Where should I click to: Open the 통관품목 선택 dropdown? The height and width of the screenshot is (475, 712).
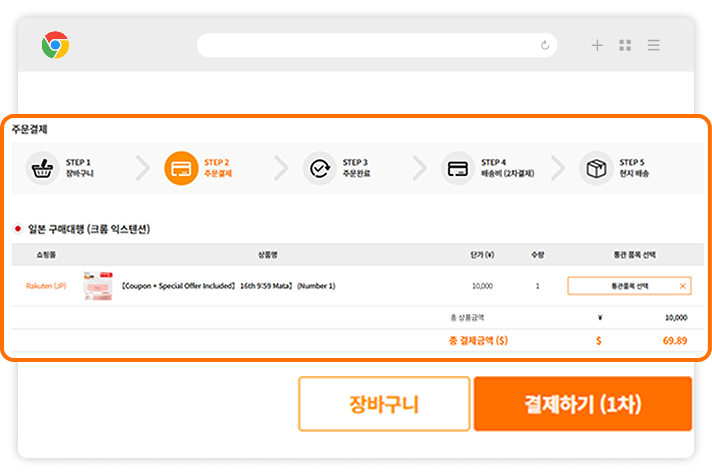pyautogui.click(x=622, y=286)
